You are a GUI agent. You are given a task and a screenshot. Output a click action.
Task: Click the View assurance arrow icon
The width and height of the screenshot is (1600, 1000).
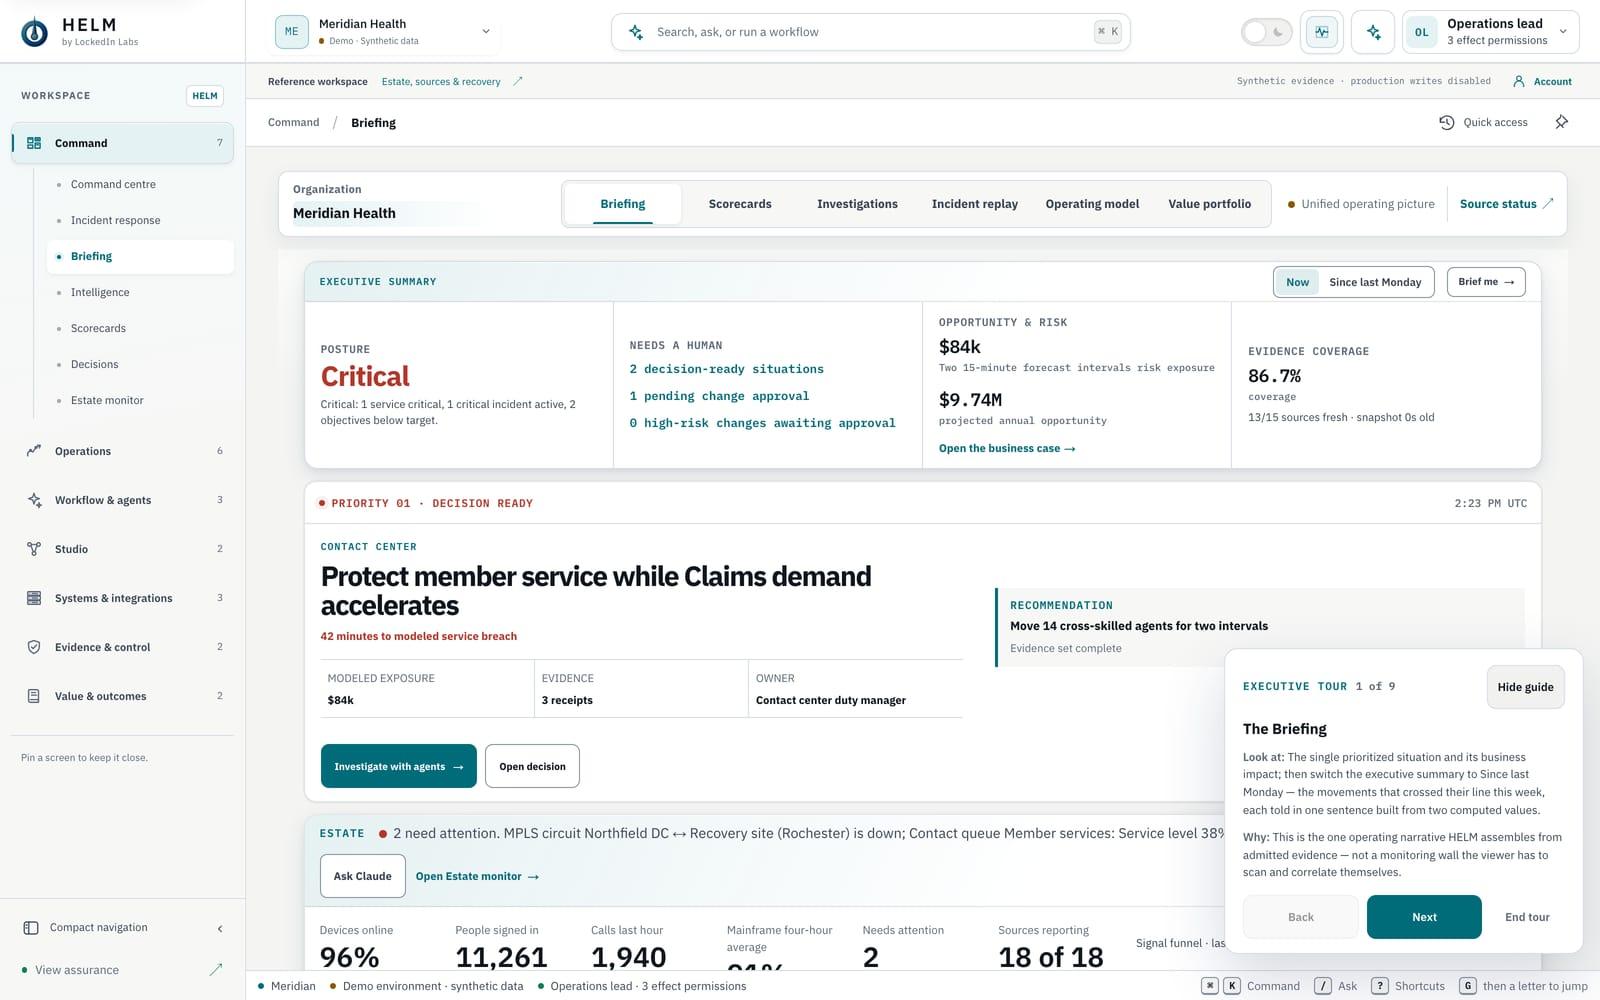click(216, 970)
